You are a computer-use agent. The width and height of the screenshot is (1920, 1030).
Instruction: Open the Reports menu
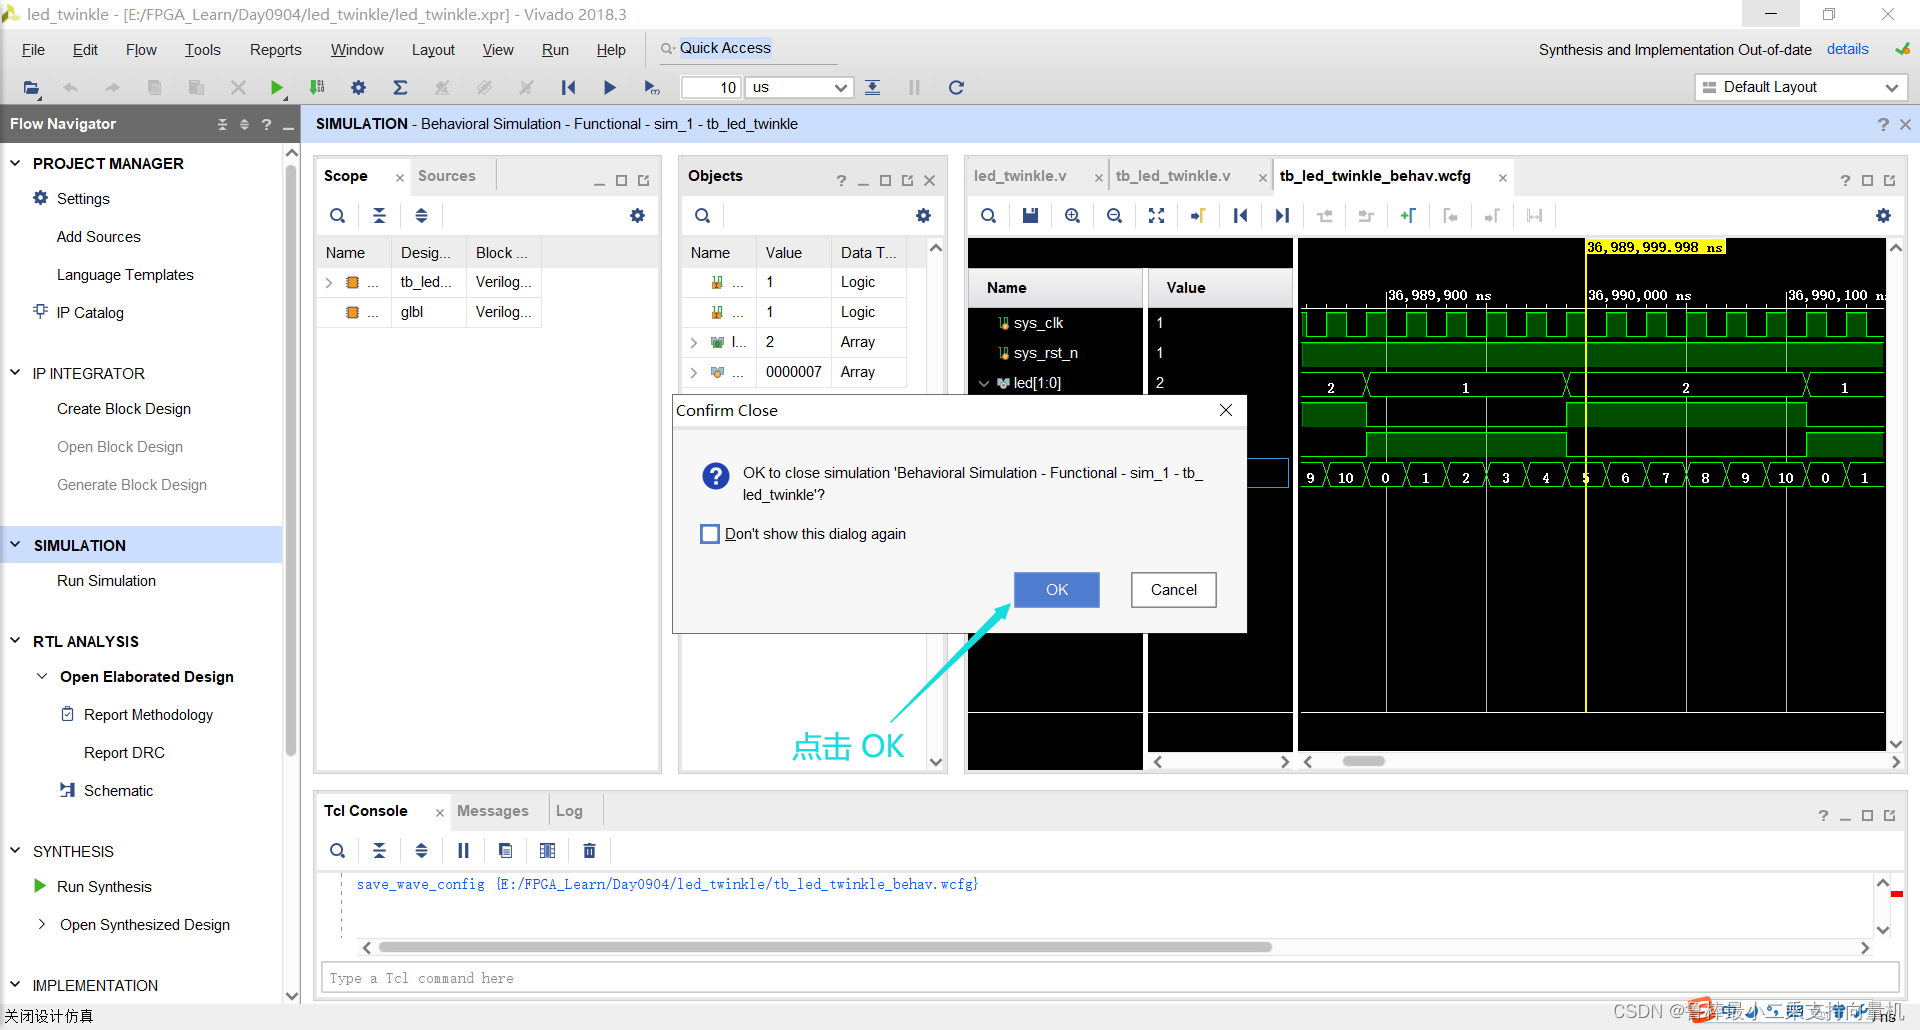point(275,50)
